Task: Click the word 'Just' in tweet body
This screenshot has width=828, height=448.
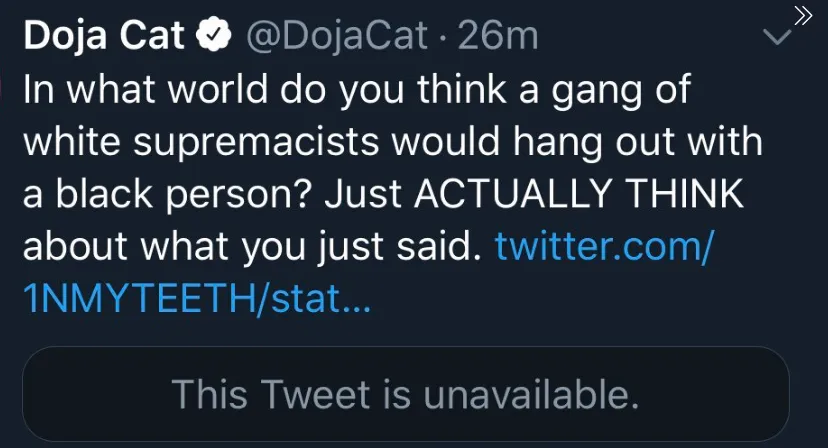Action: pos(363,193)
